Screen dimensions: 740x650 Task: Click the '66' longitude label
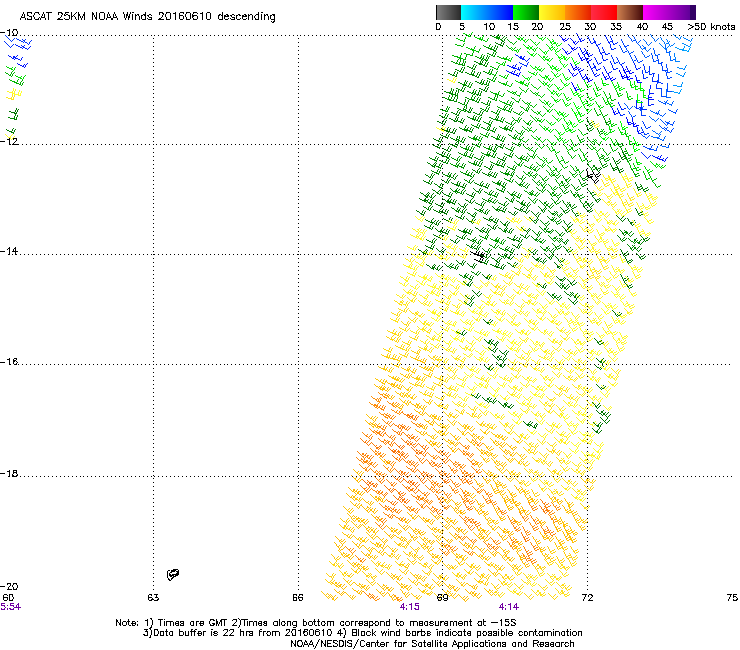pos(297,598)
